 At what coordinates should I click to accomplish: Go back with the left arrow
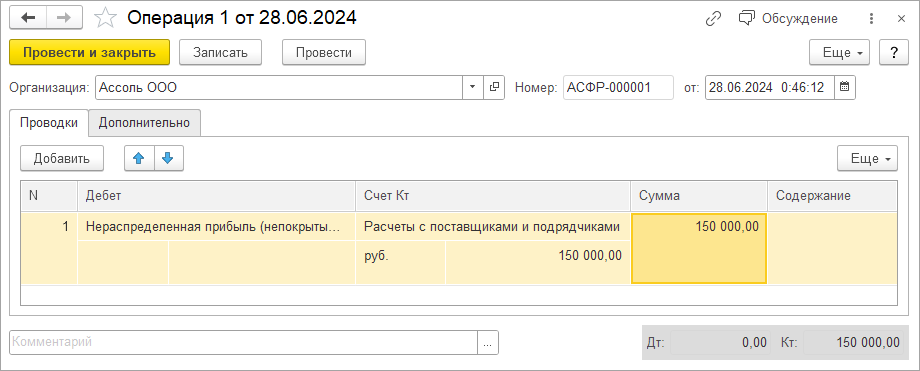point(28,18)
